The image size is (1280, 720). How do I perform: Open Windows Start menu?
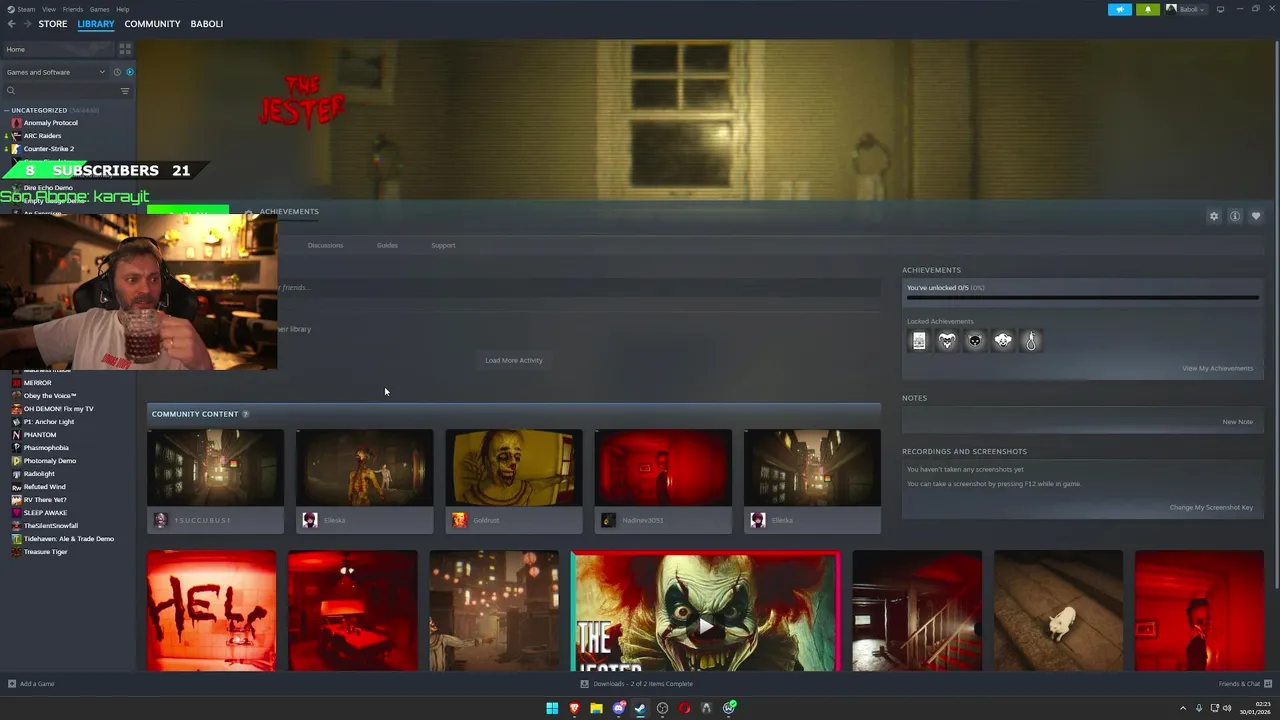[x=552, y=708]
